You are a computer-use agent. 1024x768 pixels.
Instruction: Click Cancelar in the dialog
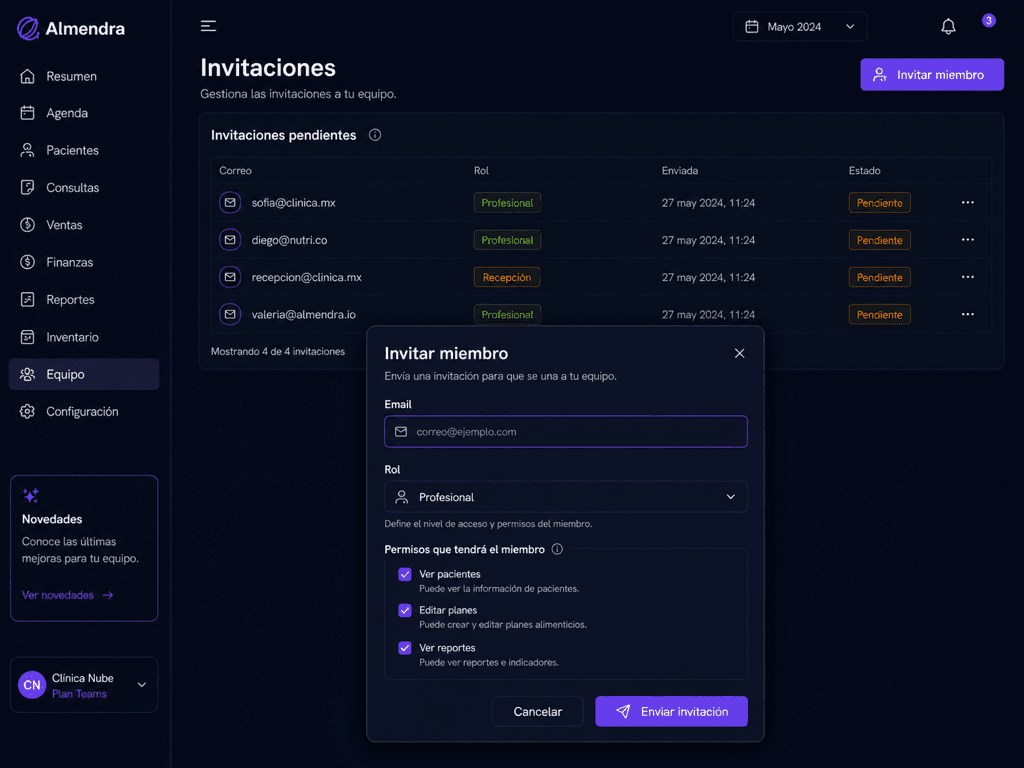point(537,711)
